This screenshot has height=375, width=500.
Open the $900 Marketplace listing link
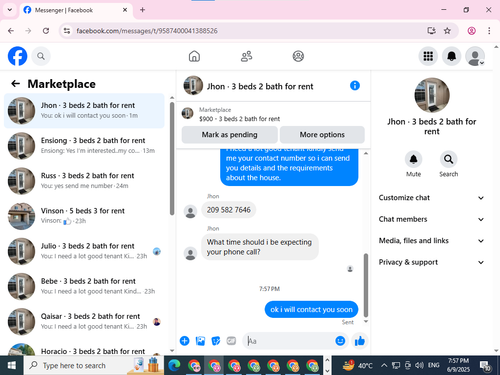click(x=240, y=119)
